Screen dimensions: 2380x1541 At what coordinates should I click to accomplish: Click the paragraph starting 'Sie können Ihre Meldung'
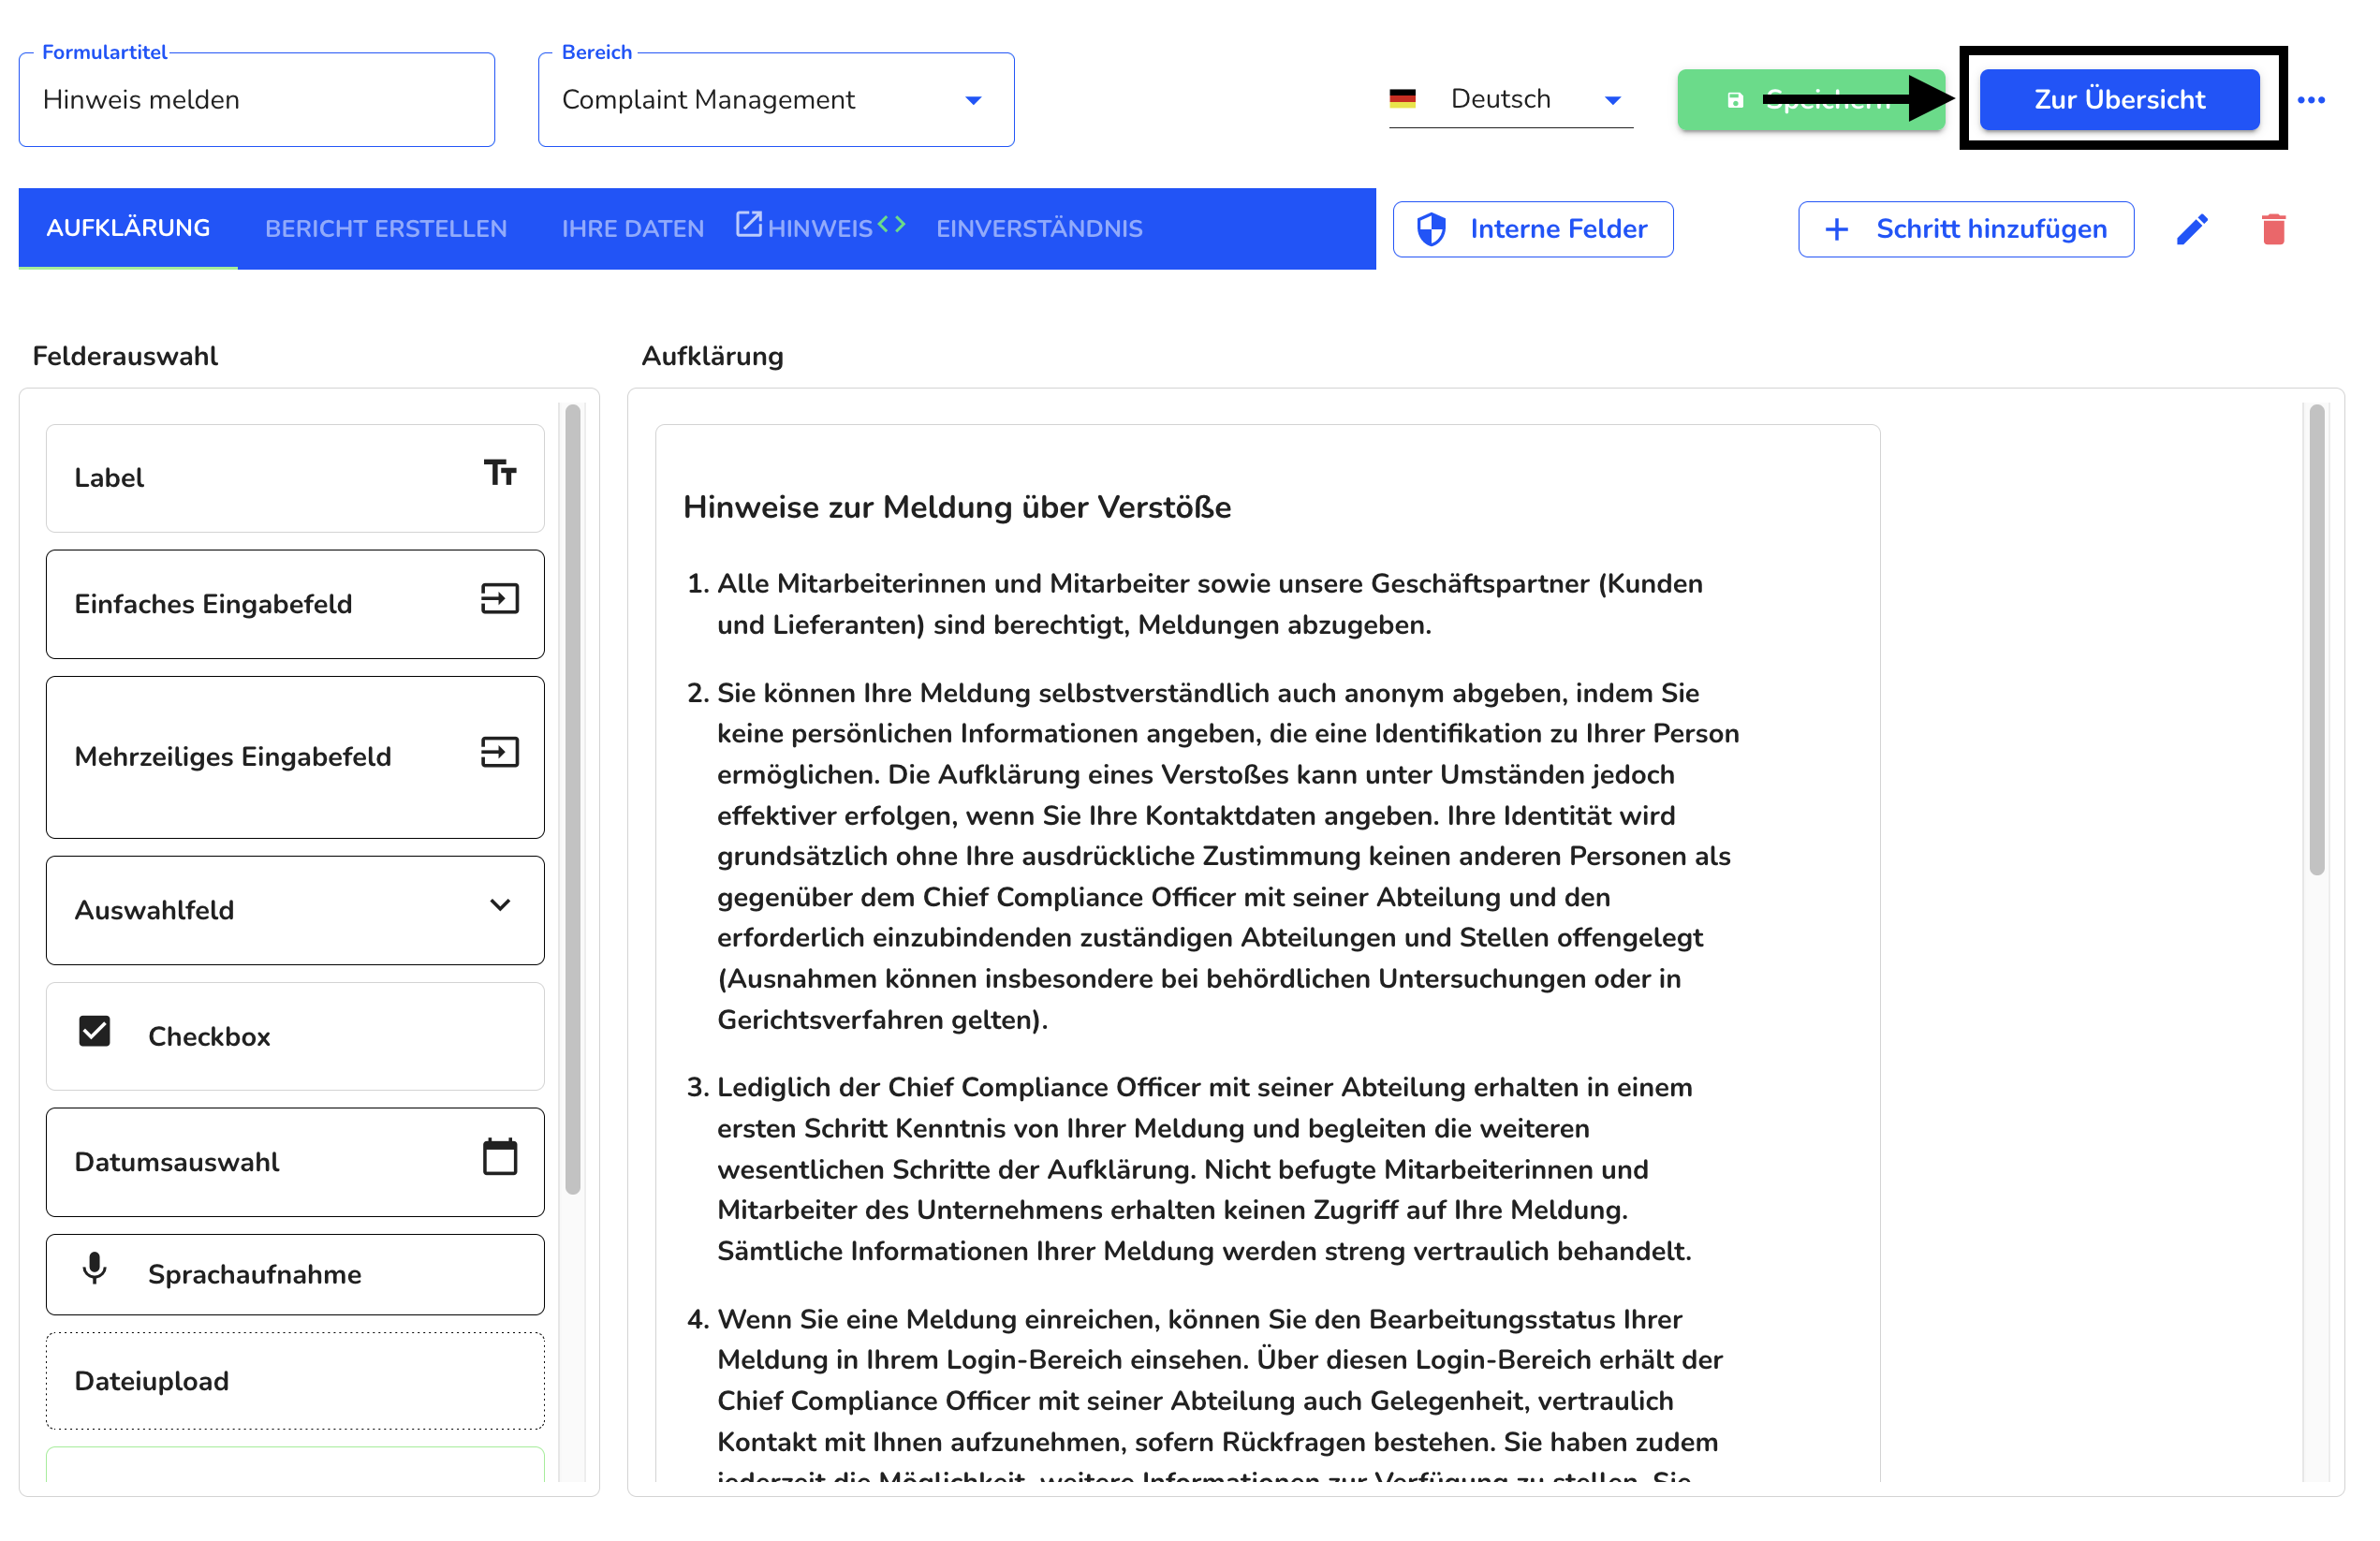point(1228,856)
